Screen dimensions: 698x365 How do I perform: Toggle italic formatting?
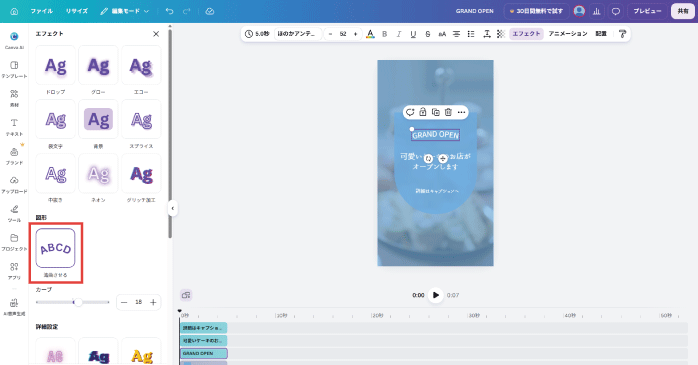pos(399,34)
